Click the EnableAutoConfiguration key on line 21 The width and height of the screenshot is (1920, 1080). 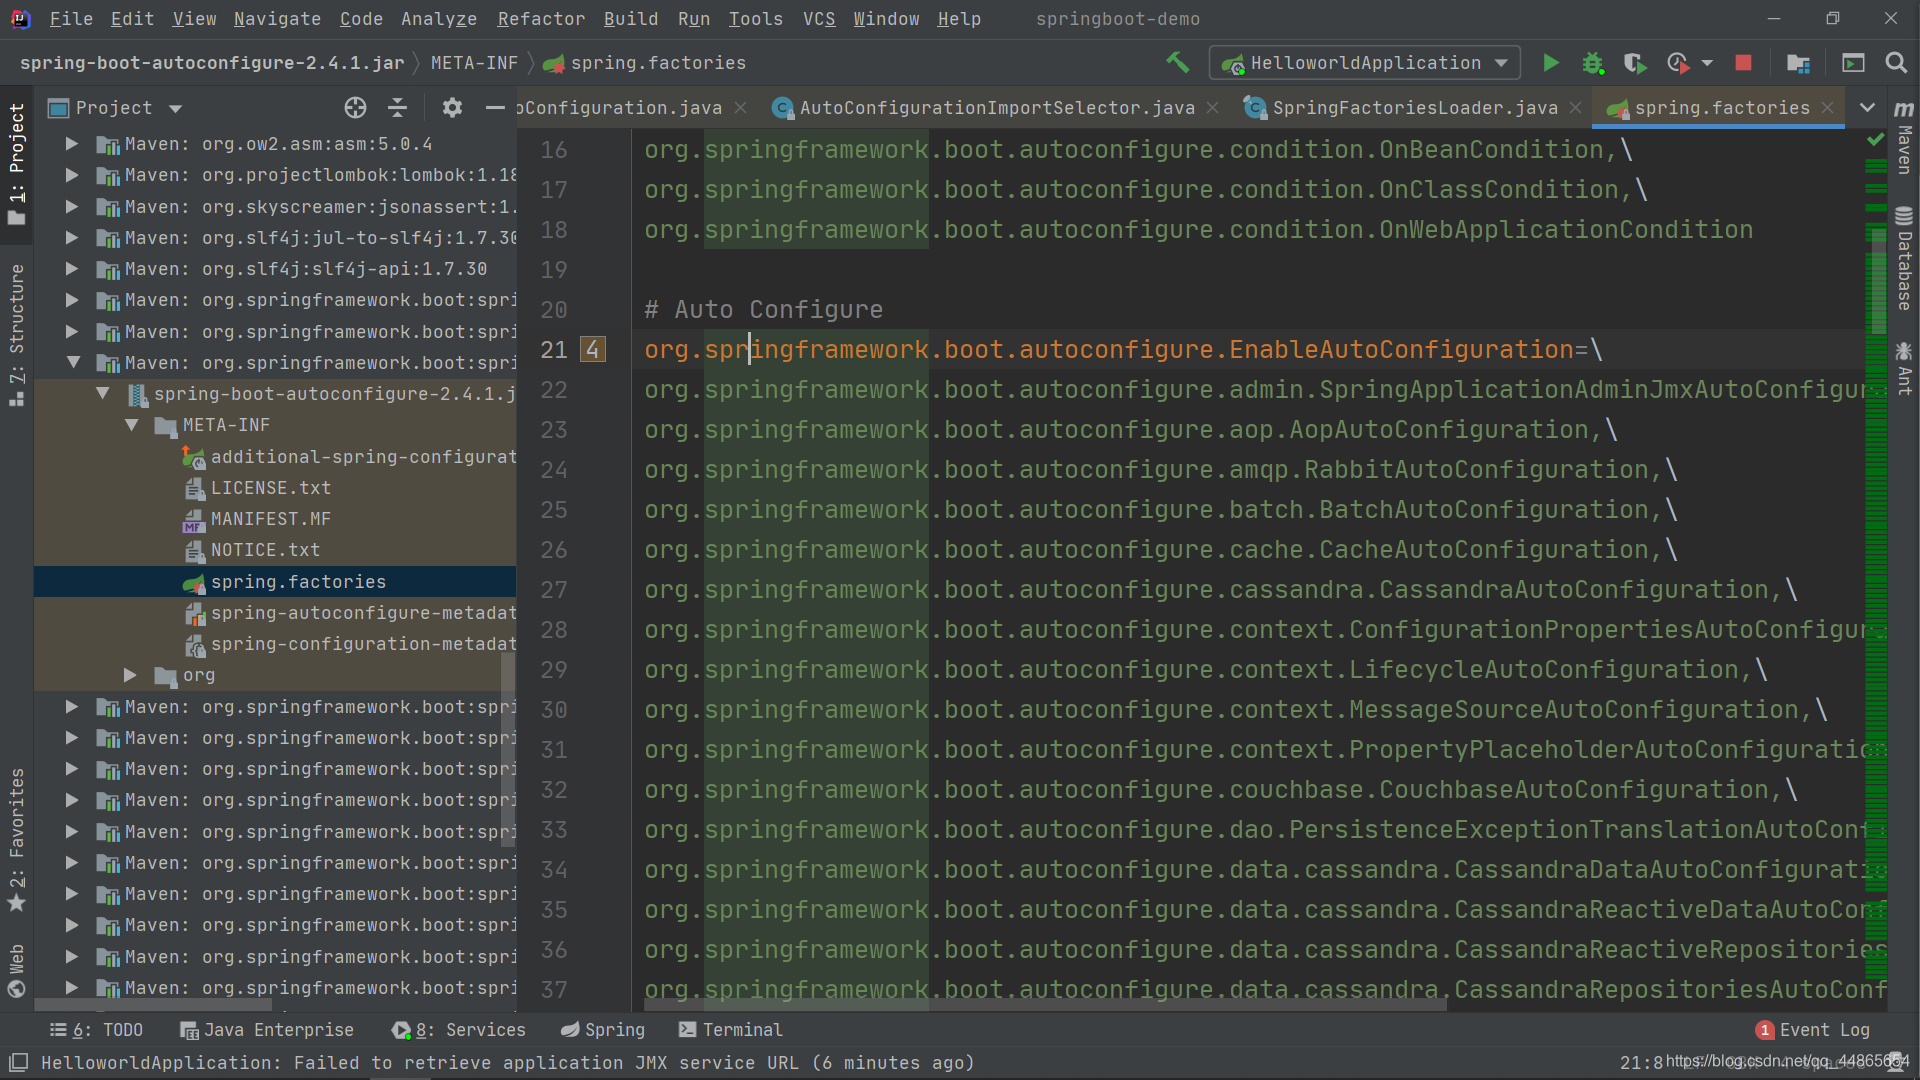pos(1109,350)
